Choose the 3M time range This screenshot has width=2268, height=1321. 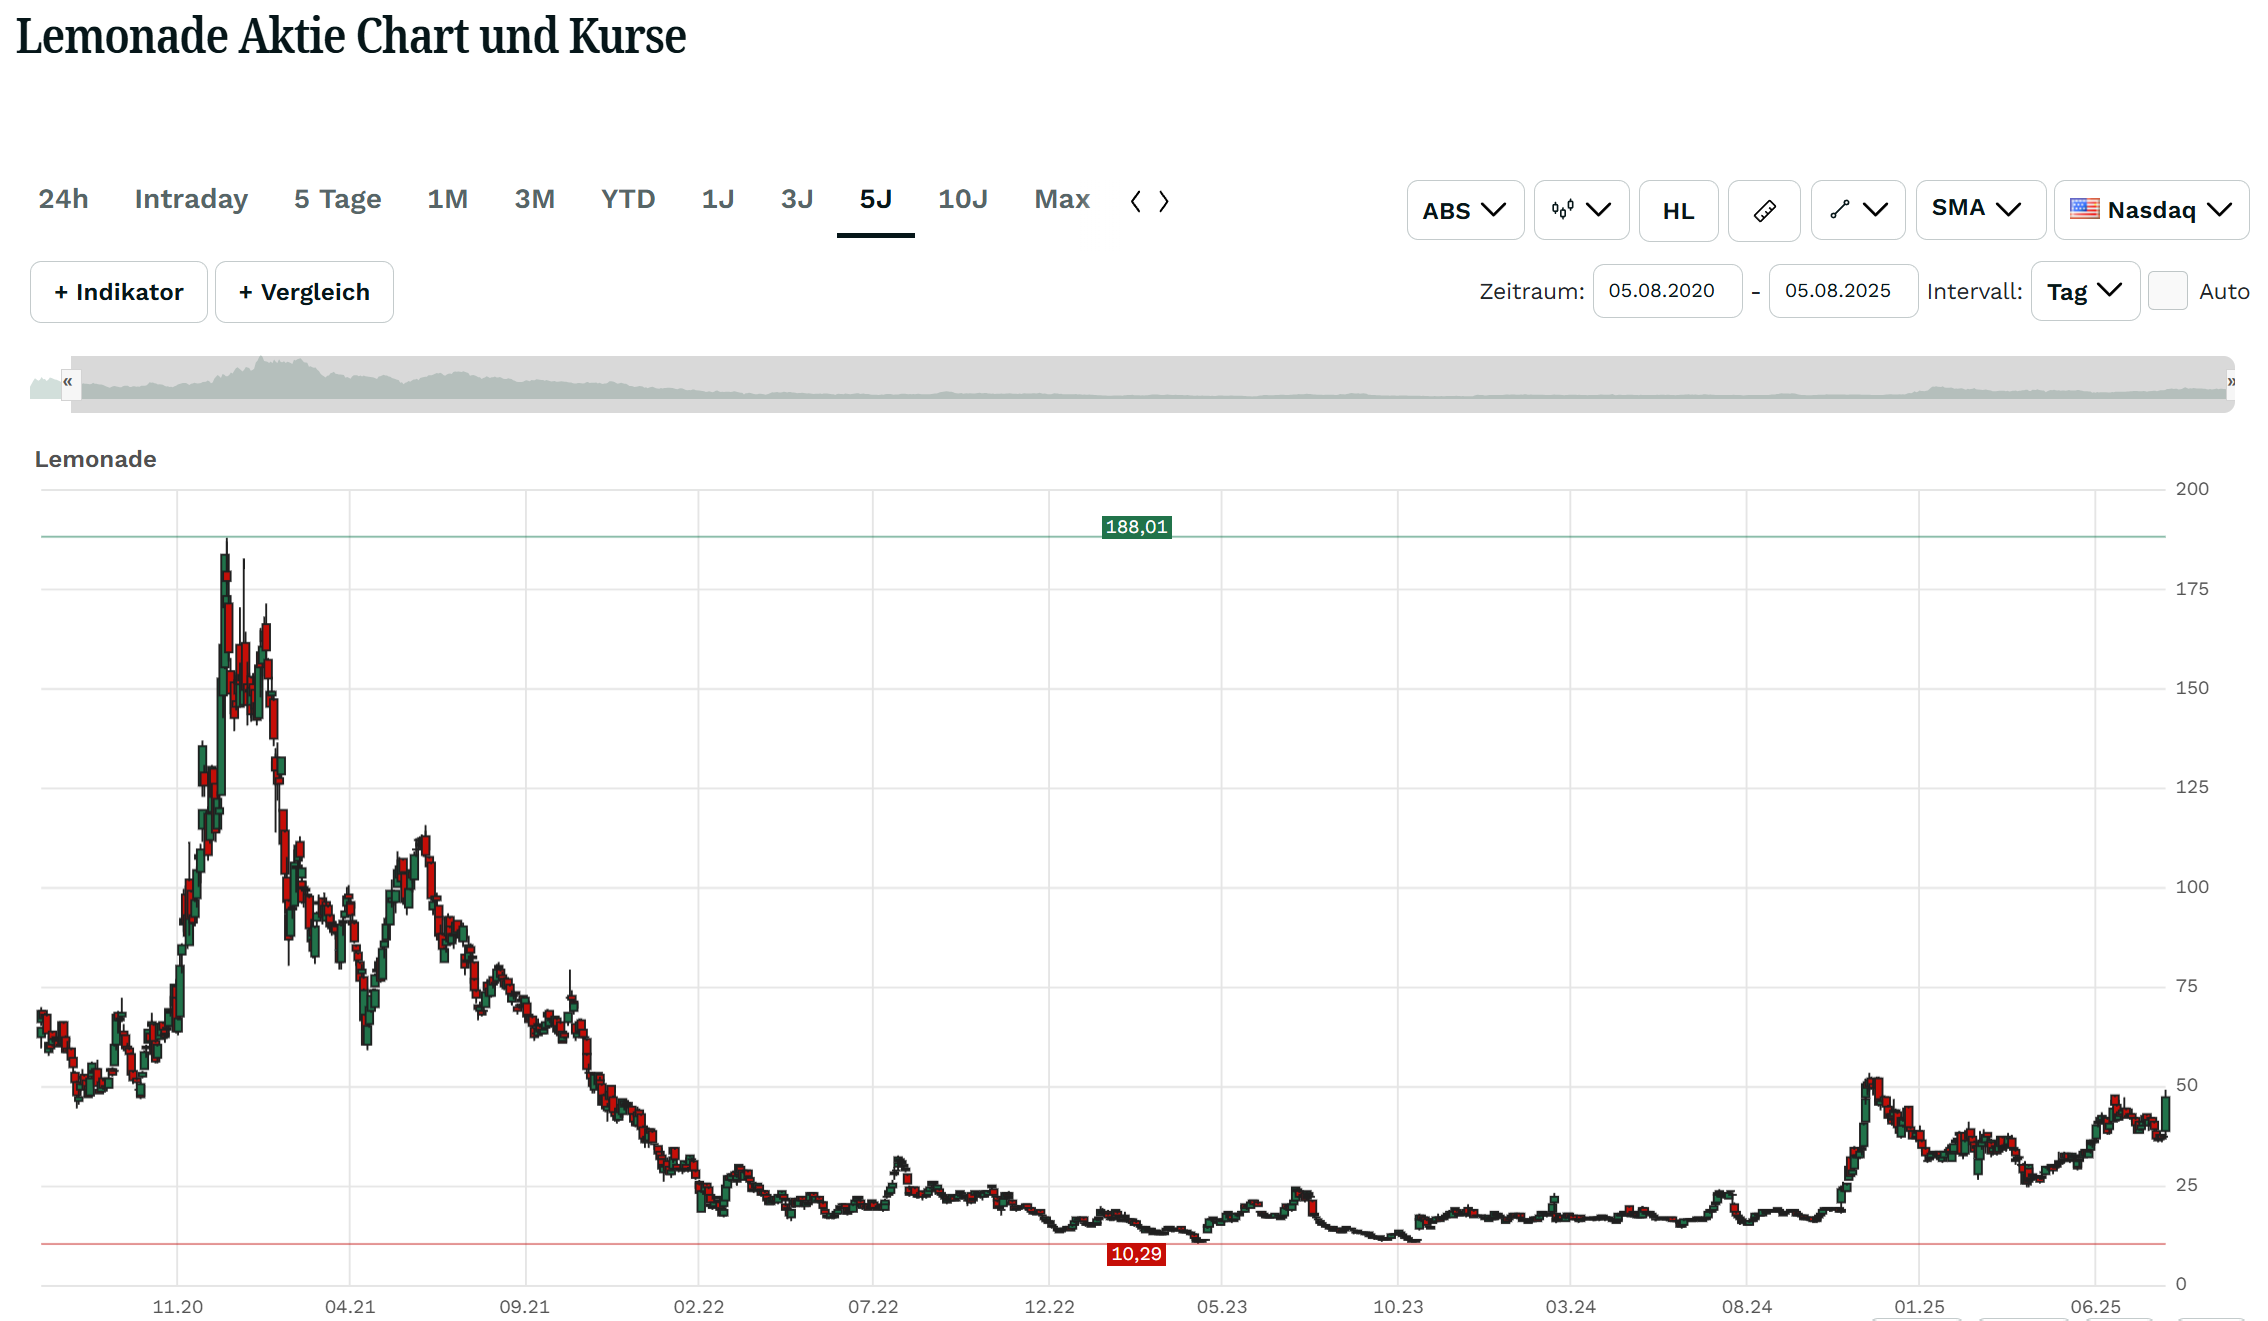point(534,199)
